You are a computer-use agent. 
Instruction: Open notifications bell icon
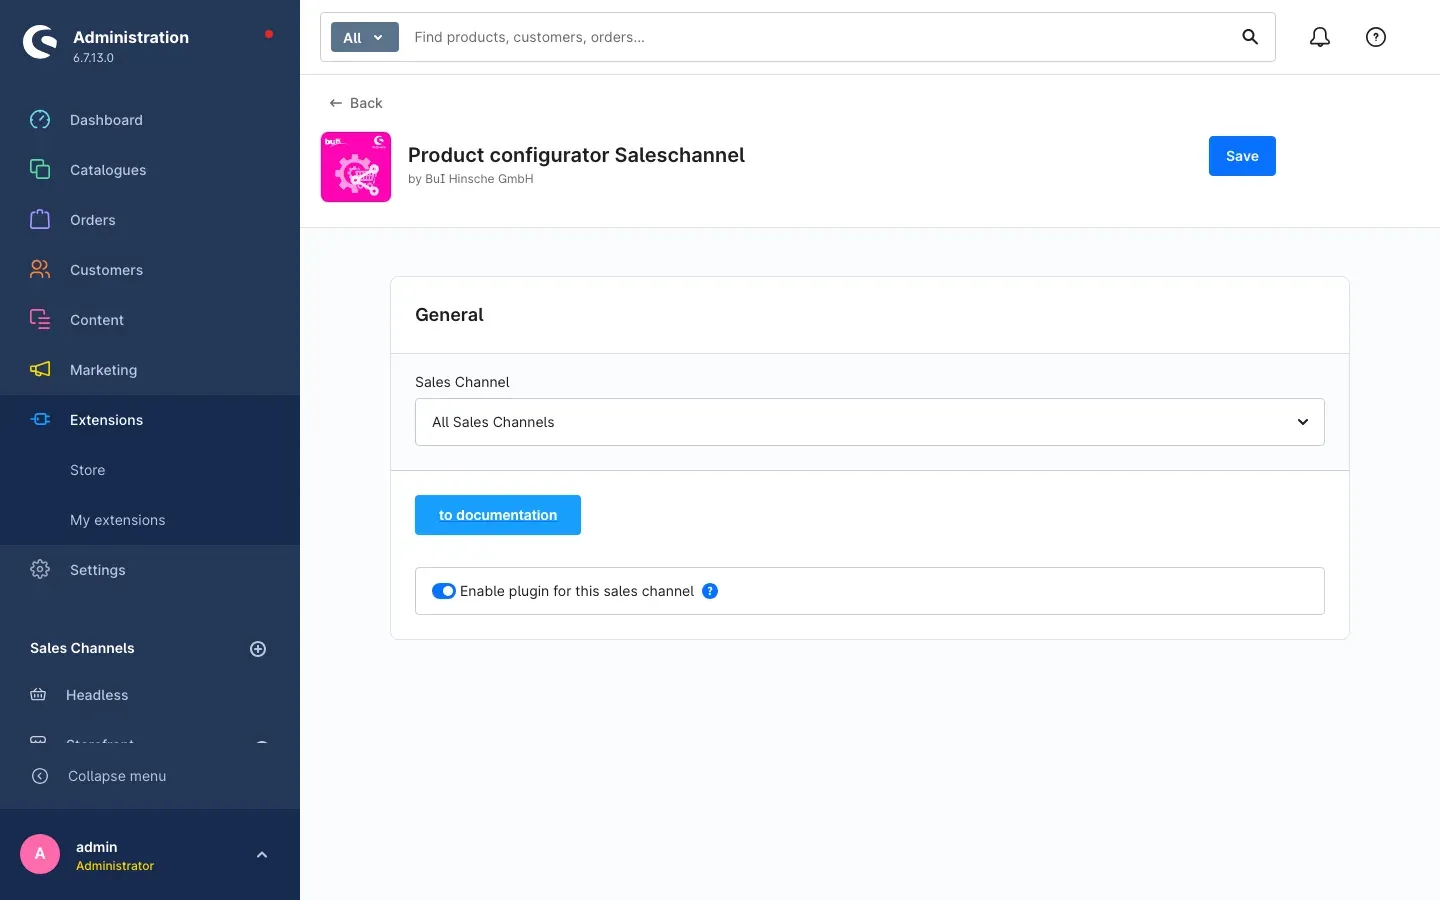[1320, 37]
